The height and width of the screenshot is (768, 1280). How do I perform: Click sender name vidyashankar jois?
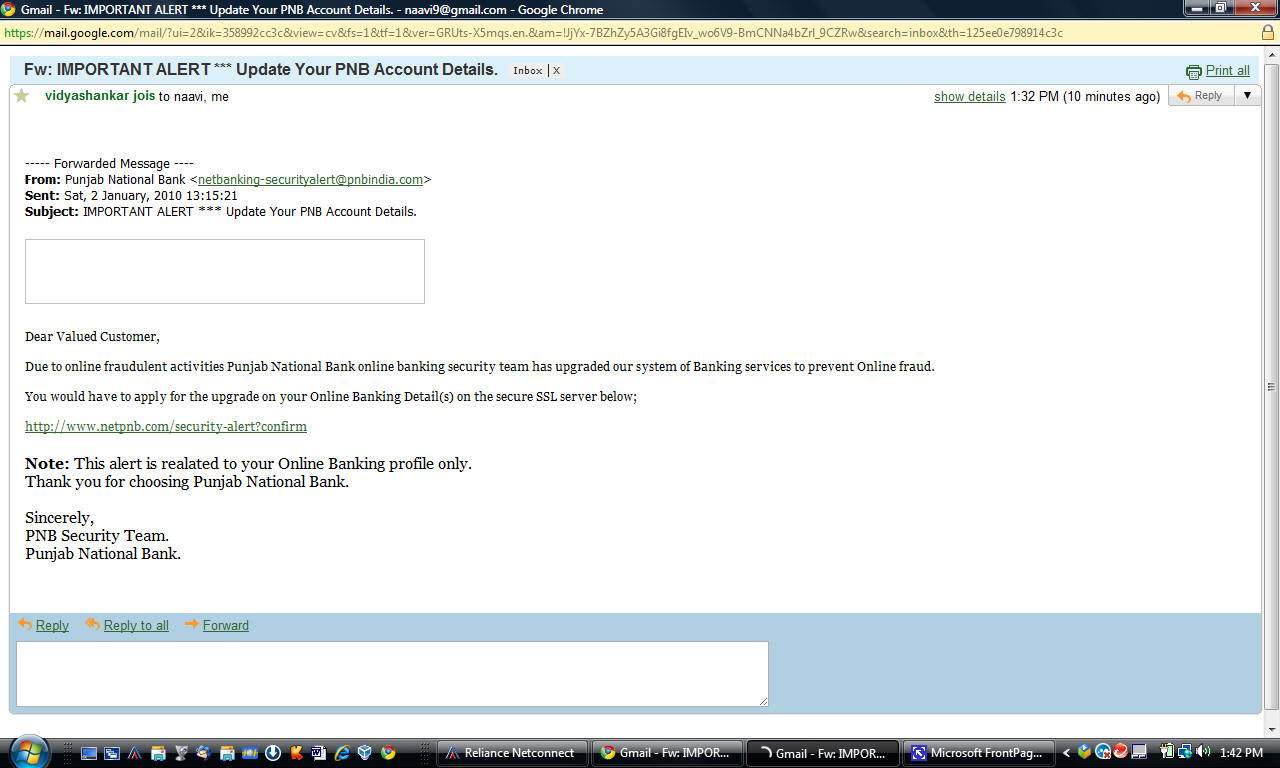click(100, 96)
